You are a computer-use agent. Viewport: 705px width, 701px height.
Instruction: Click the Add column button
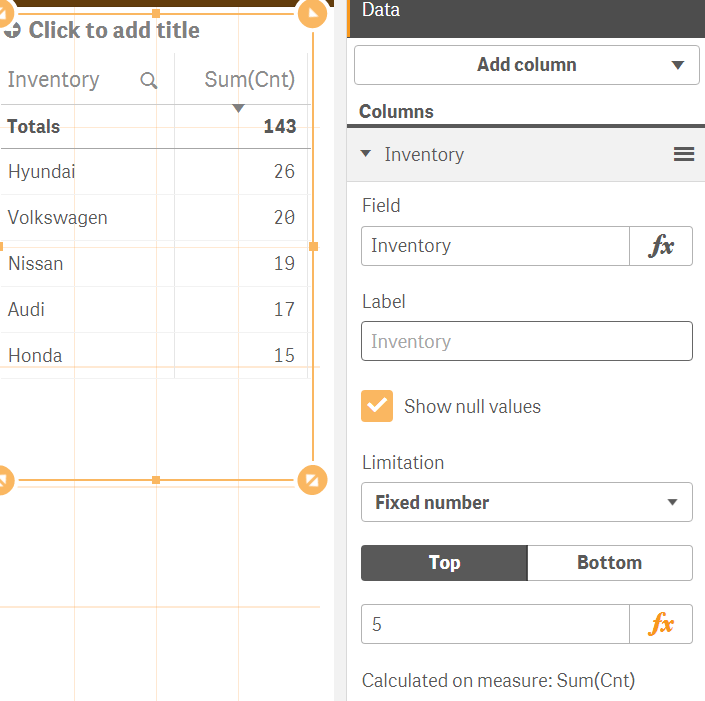tap(510, 65)
